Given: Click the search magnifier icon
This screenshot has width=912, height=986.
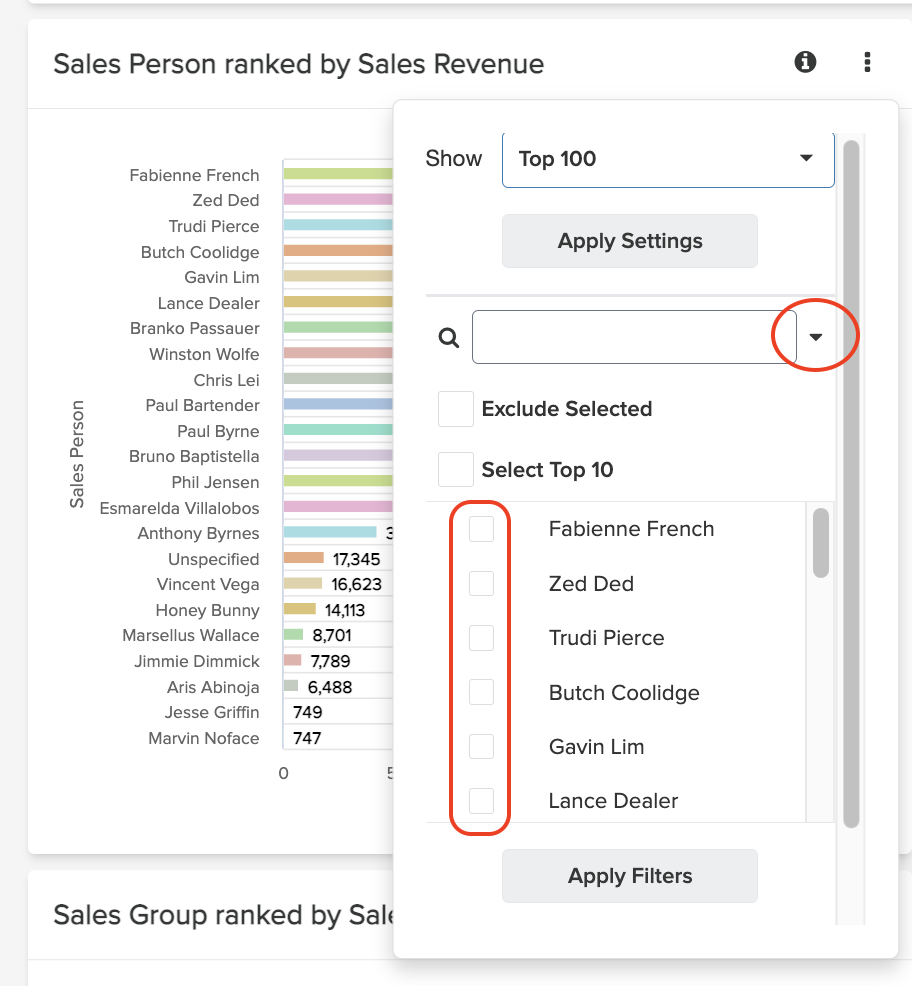Looking at the screenshot, I should 447,337.
